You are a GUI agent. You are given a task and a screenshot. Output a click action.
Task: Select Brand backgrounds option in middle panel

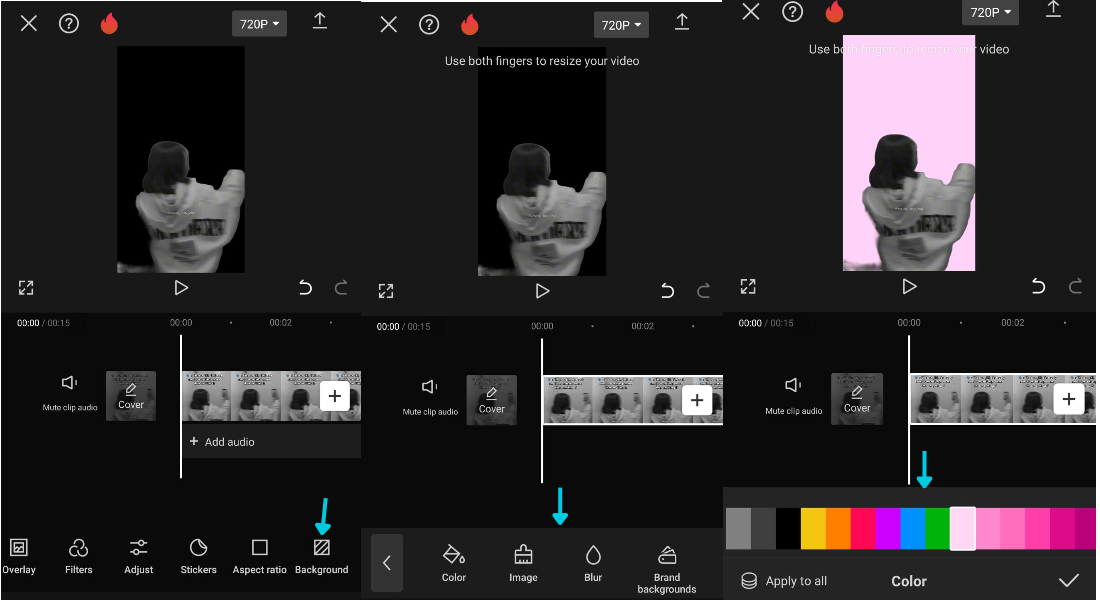pyautogui.click(x=667, y=569)
